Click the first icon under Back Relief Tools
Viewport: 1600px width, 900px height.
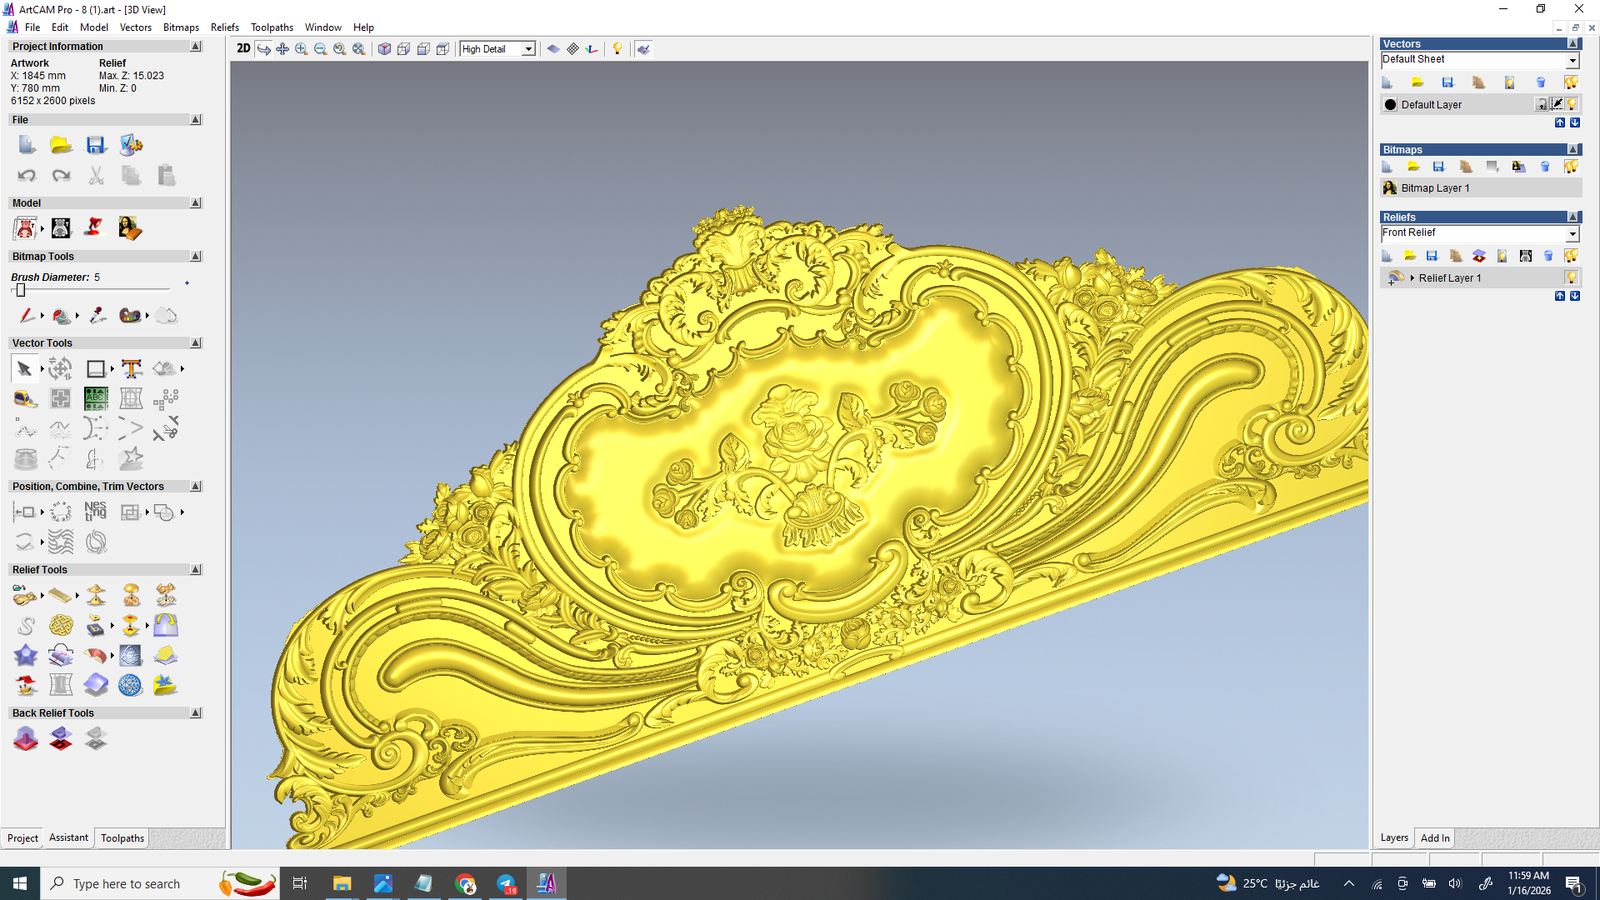26,739
